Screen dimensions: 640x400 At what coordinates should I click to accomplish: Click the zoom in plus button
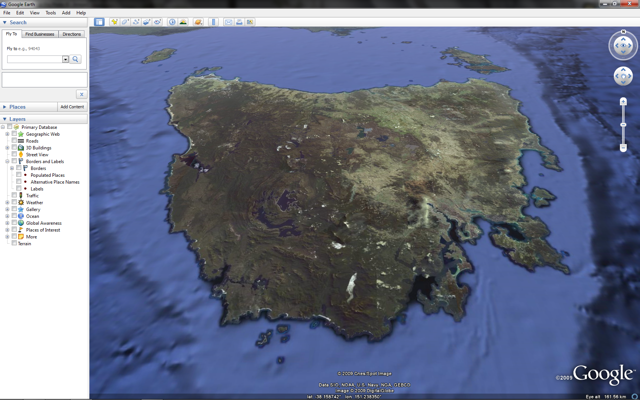click(623, 101)
